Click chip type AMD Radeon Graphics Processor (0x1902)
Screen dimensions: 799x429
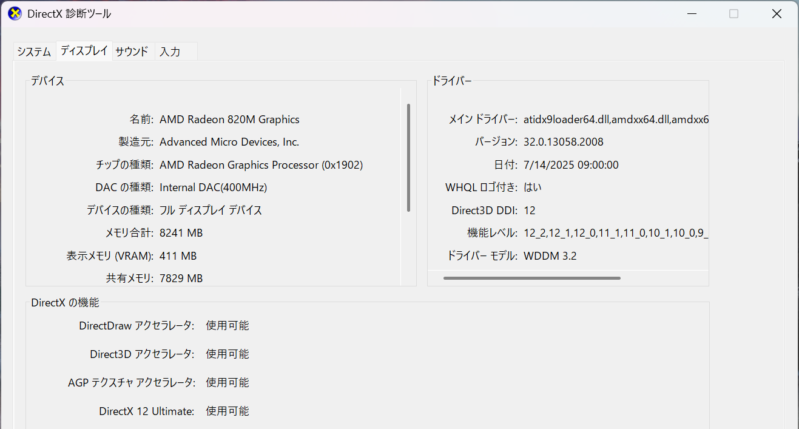click(261, 165)
